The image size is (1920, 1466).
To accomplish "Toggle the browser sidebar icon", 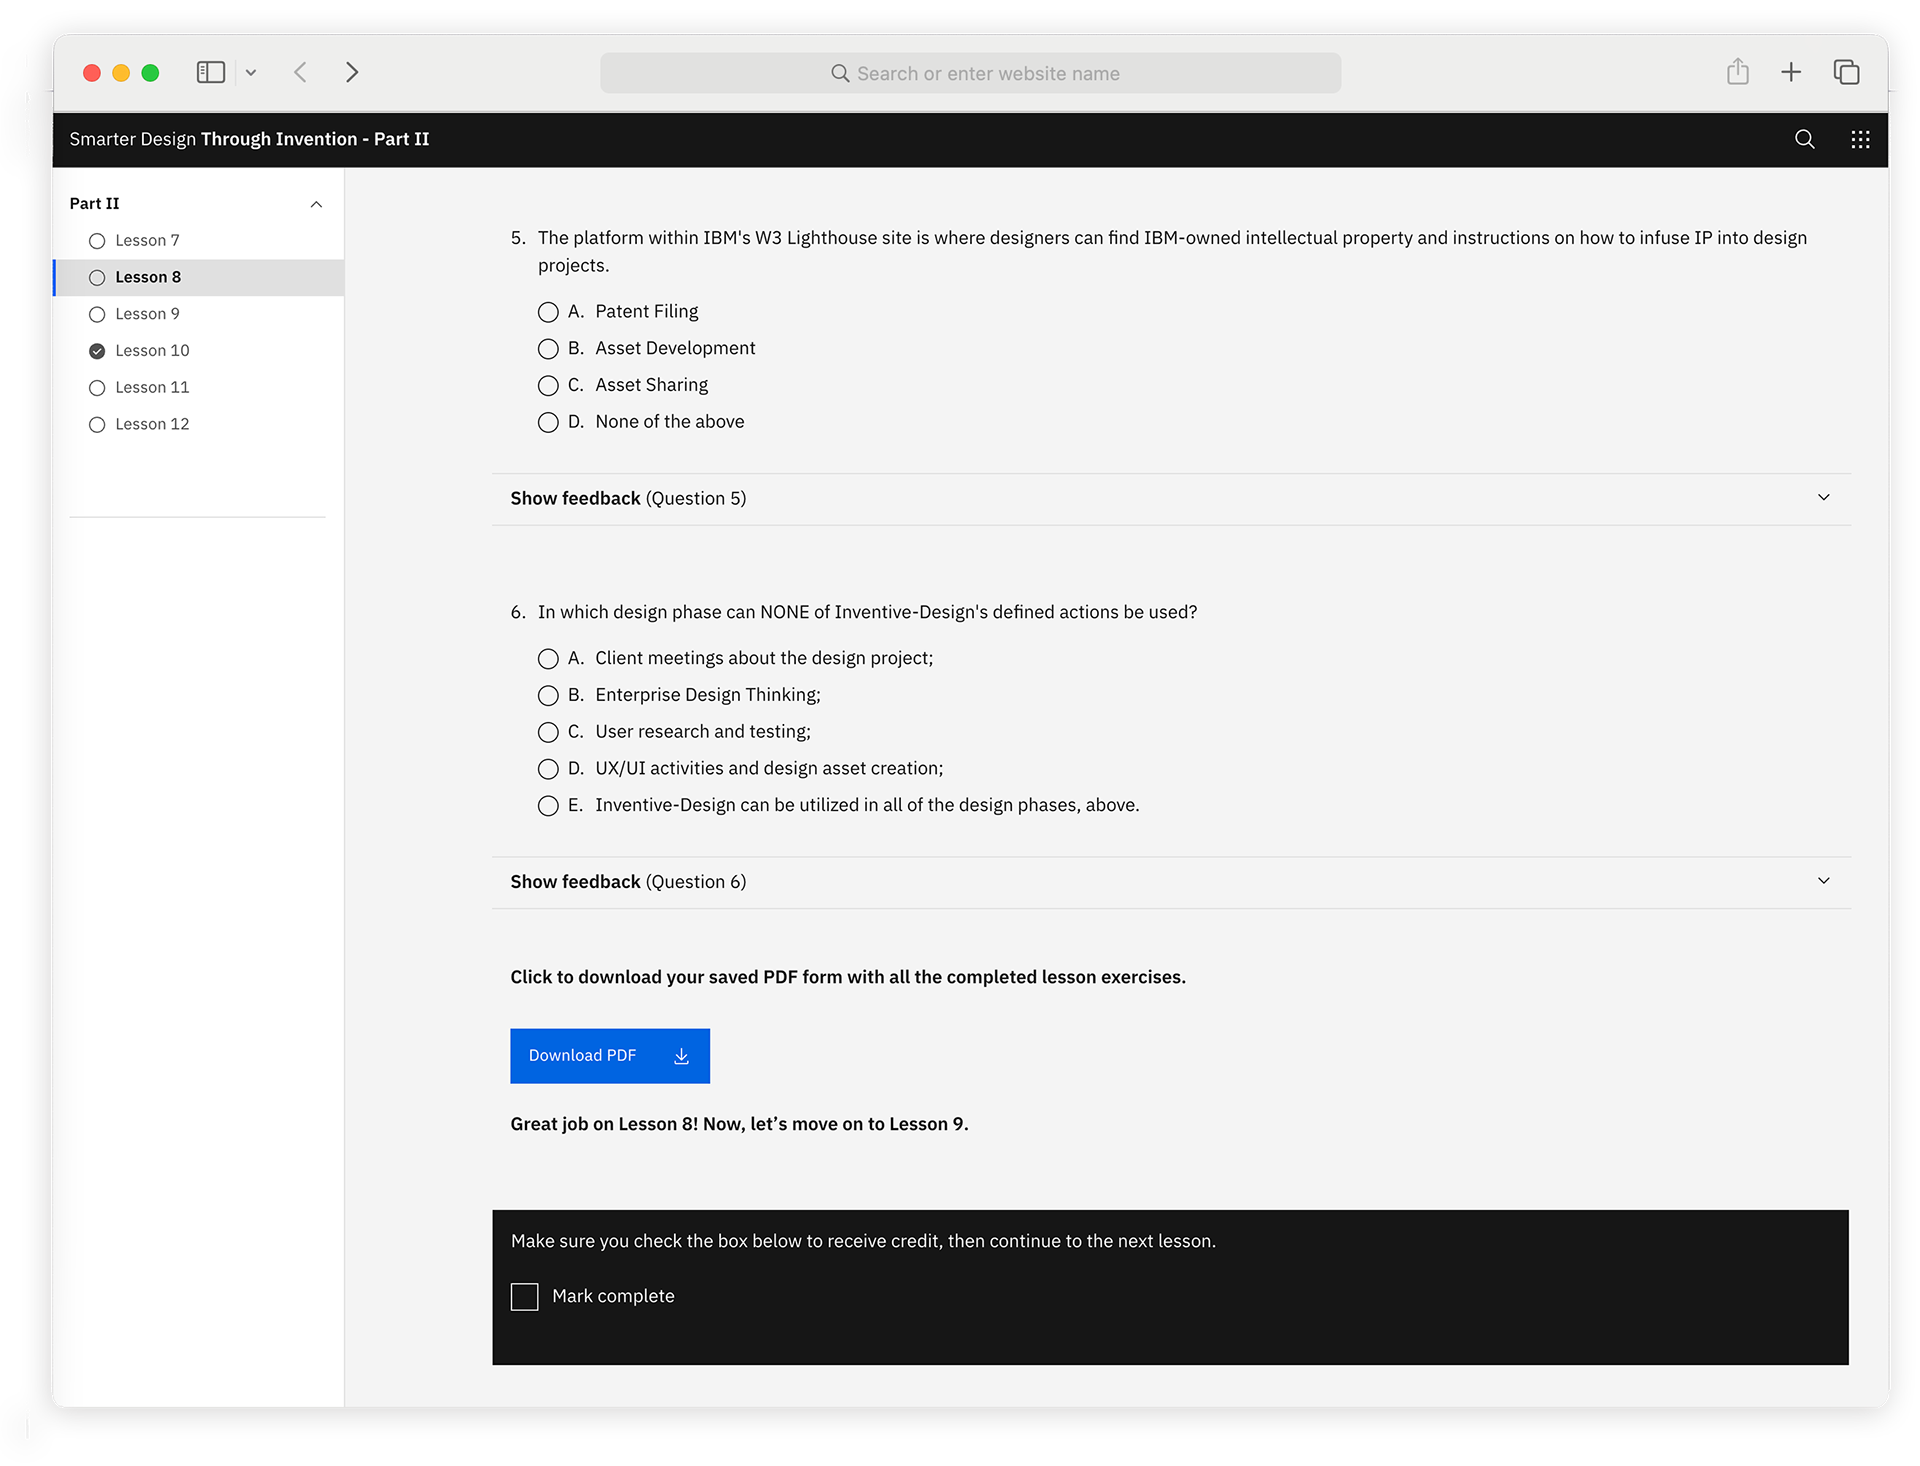I will (x=211, y=72).
